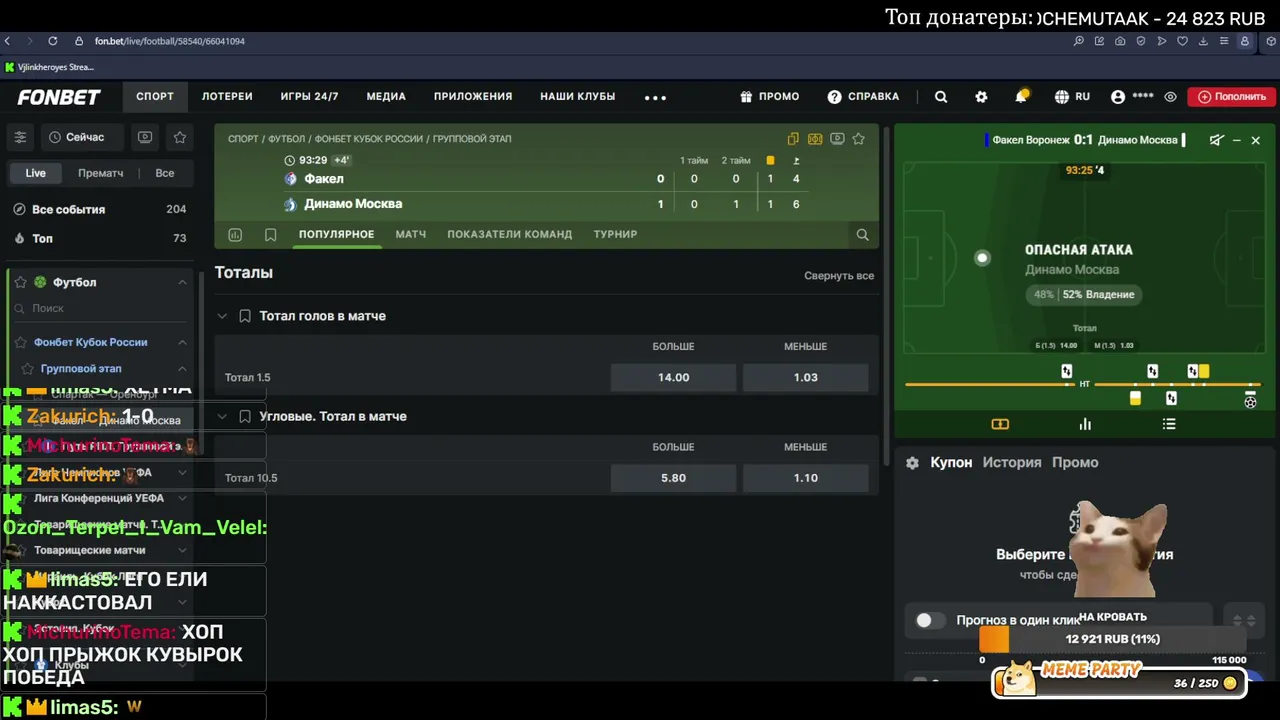This screenshot has height=720, width=1280.
Task: Toggle balance visibility eye icon
Action: point(1170,97)
